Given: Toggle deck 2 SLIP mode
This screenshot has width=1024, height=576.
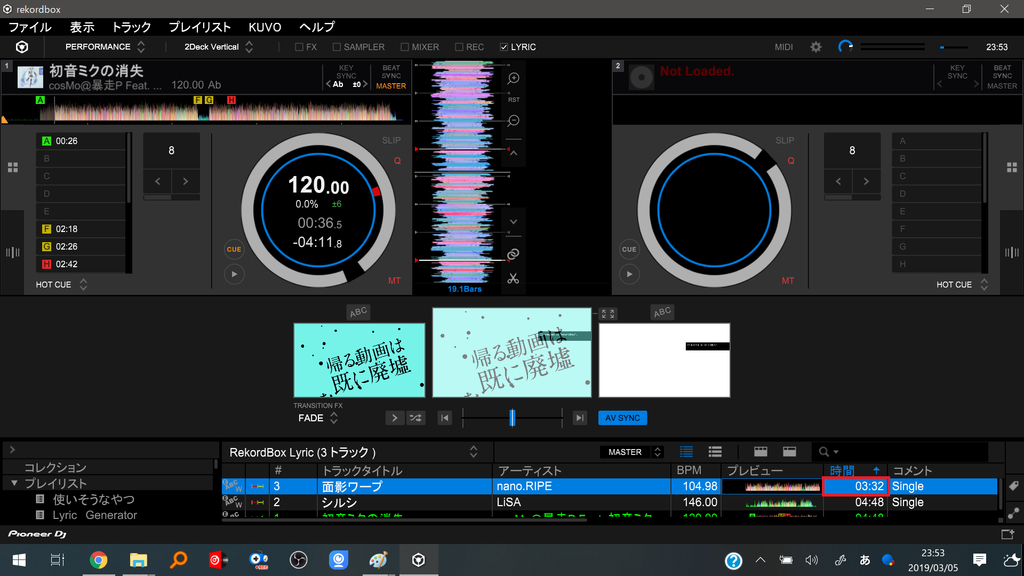Looking at the screenshot, I should 785,140.
